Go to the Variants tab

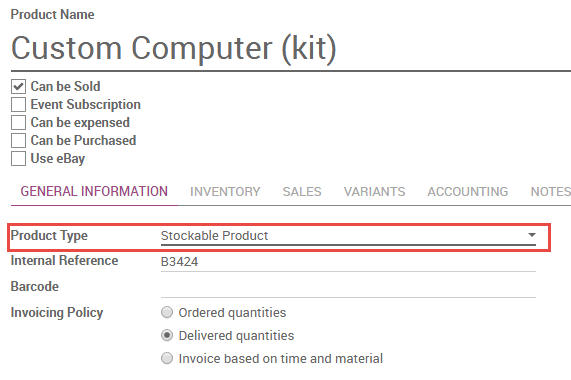[x=374, y=191]
